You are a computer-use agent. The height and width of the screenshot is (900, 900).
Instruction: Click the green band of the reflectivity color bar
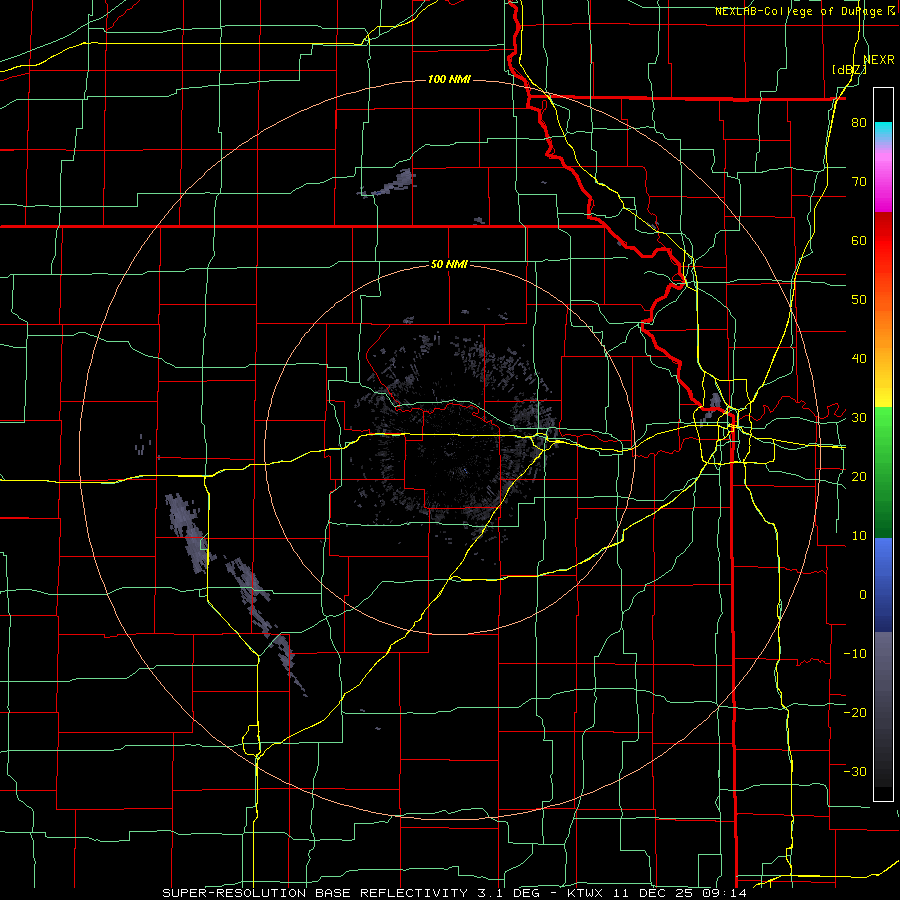[883, 472]
